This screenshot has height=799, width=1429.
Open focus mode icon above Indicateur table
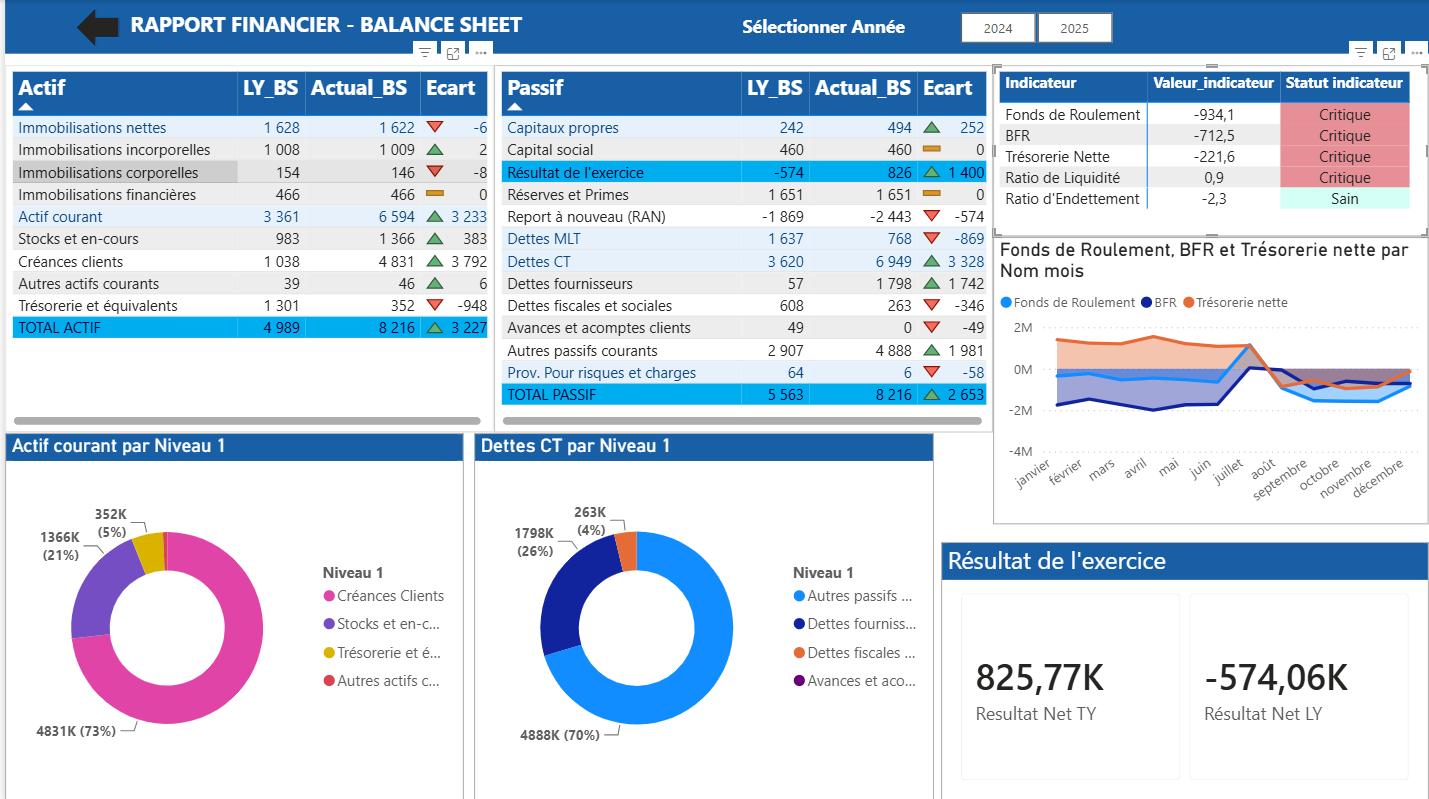1389,51
